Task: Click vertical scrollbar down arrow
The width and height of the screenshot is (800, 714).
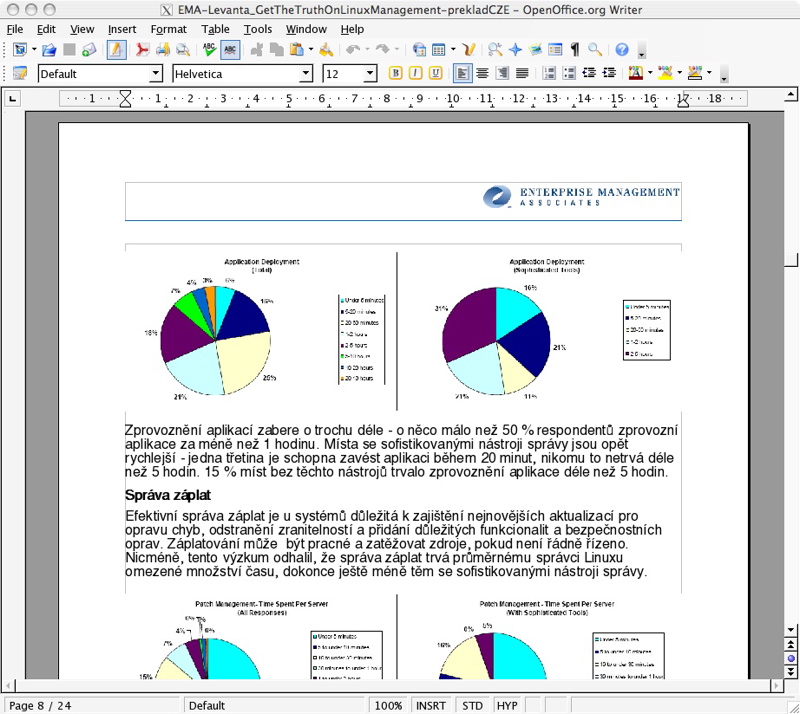Action: pyautogui.click(x=791, y=630)
